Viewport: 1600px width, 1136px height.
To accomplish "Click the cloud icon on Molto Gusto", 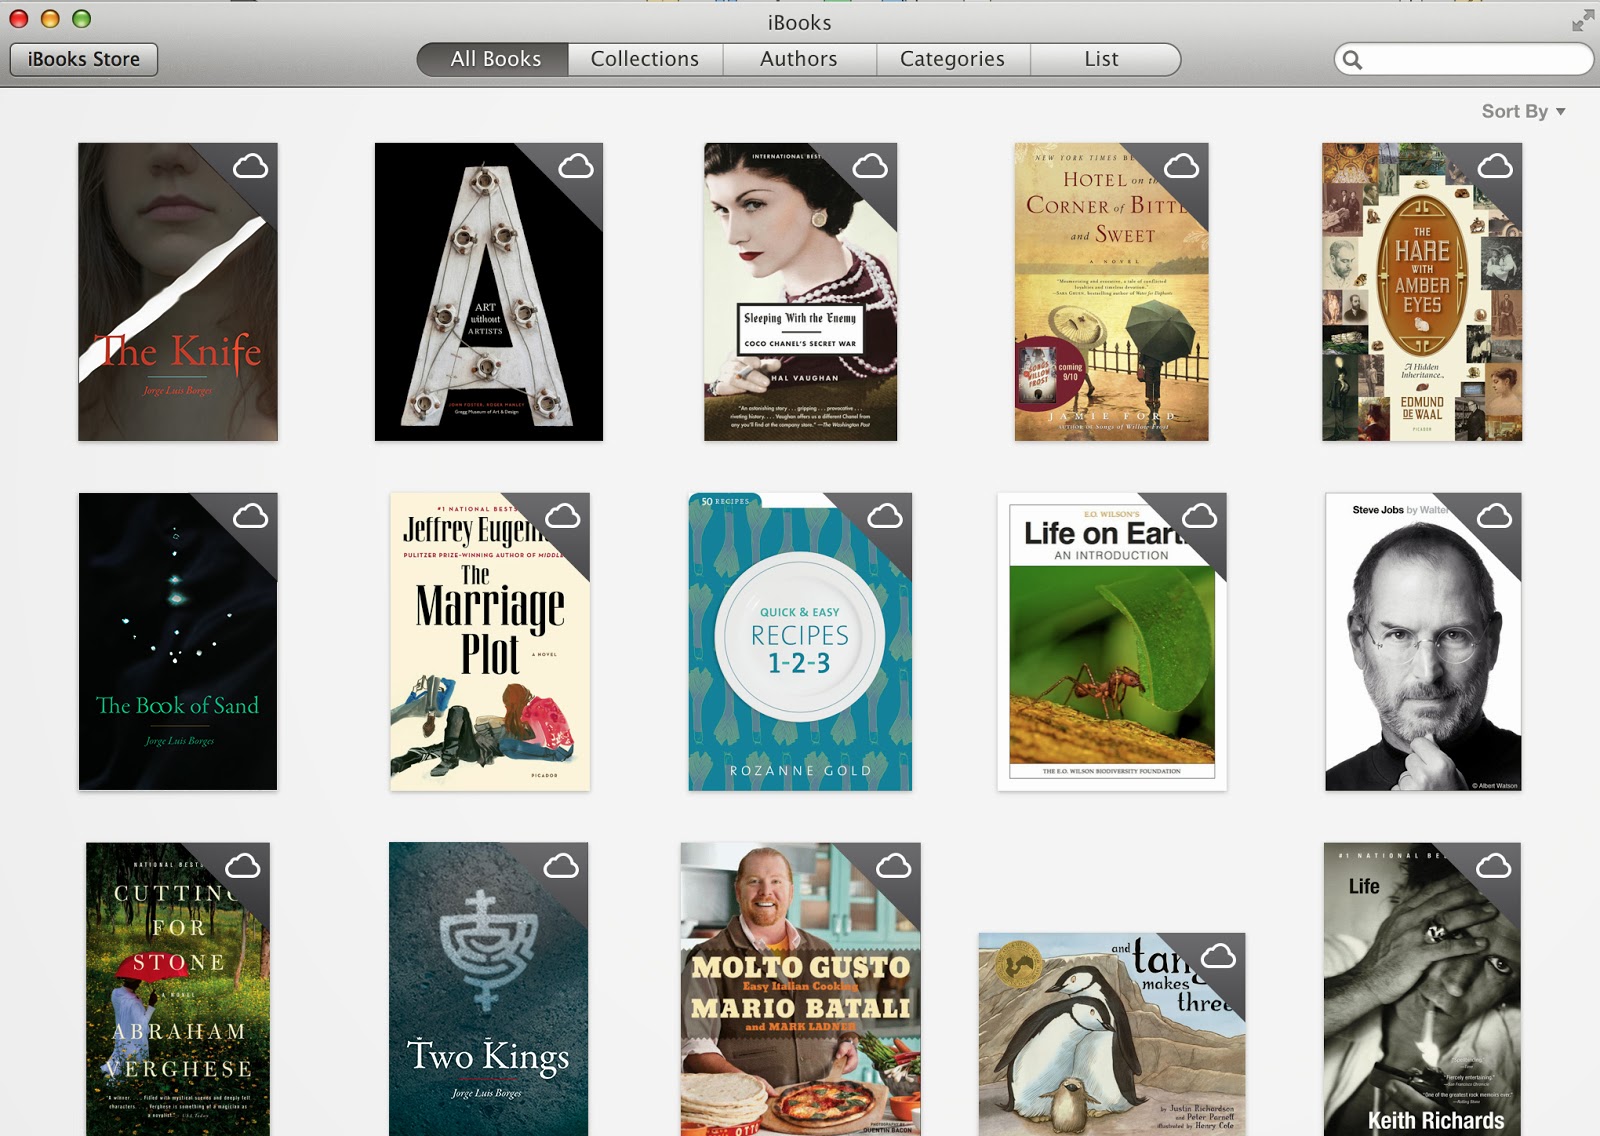I will coord(893,866).
